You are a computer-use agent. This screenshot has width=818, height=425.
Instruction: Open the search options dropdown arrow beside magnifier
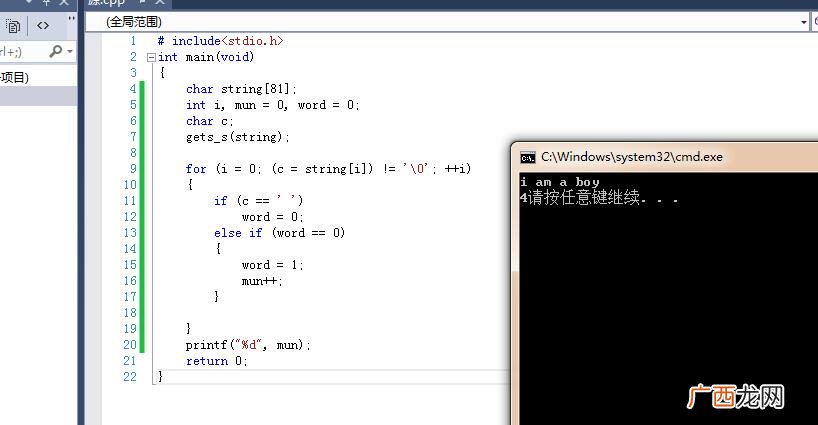pyautogui.click(x=70, y=52)
